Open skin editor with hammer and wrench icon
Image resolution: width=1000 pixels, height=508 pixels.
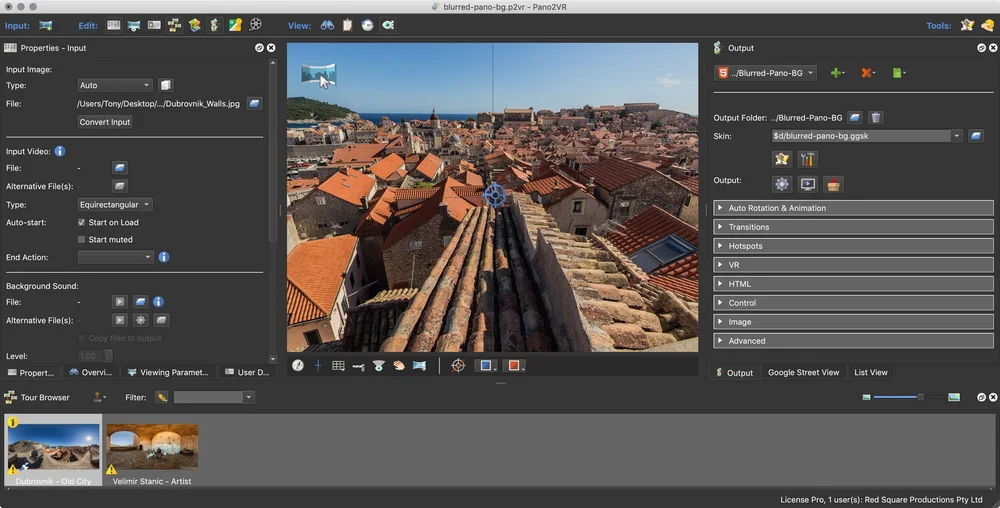click(807, 159)
